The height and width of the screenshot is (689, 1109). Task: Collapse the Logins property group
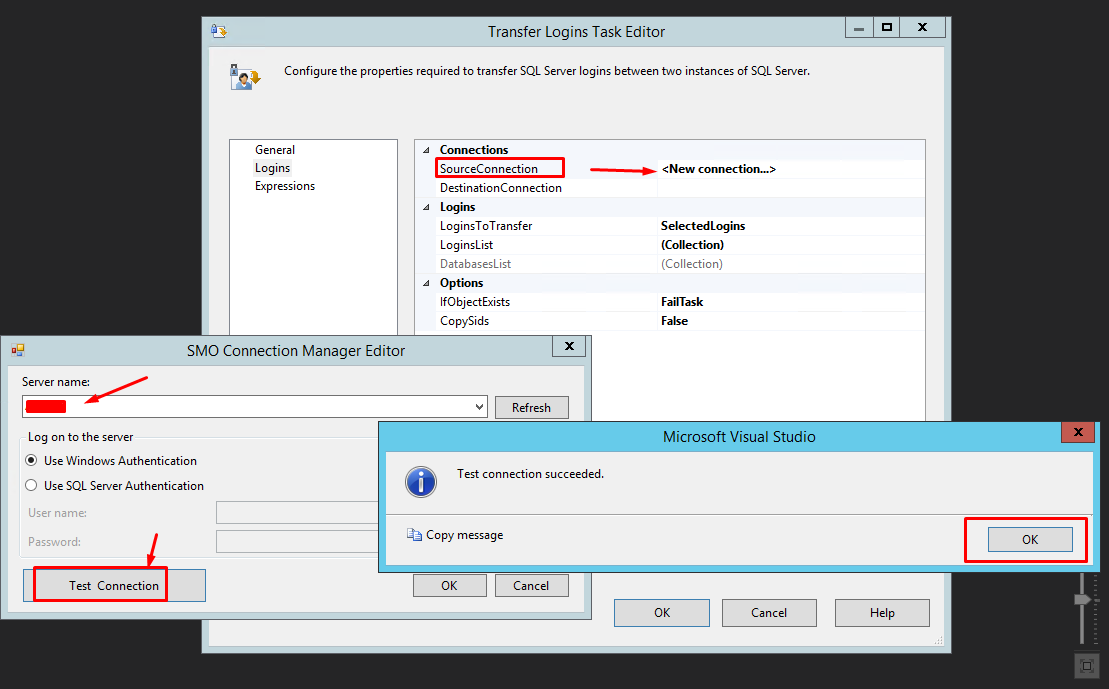[427, 207]
